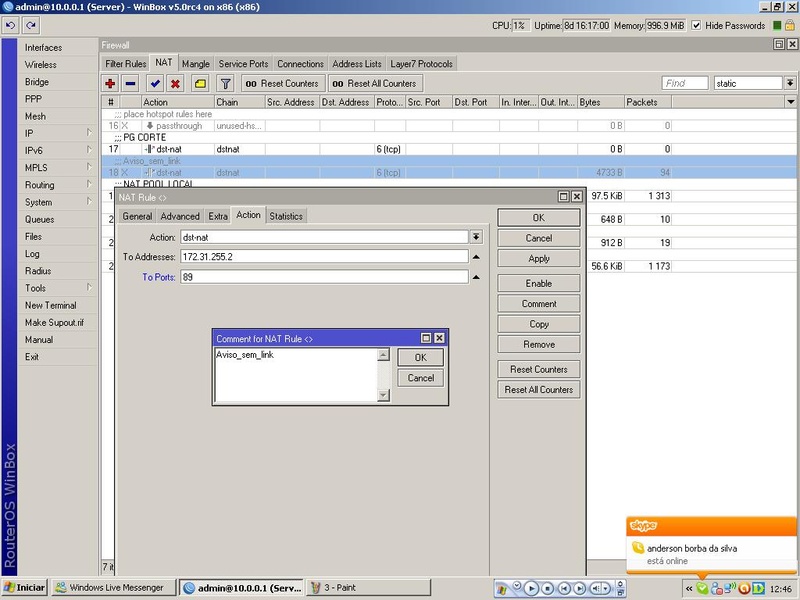This screenshot has width=800, height=600.
Task: Collapse the To Addresses field arrow
Action: tap(476, 257)
